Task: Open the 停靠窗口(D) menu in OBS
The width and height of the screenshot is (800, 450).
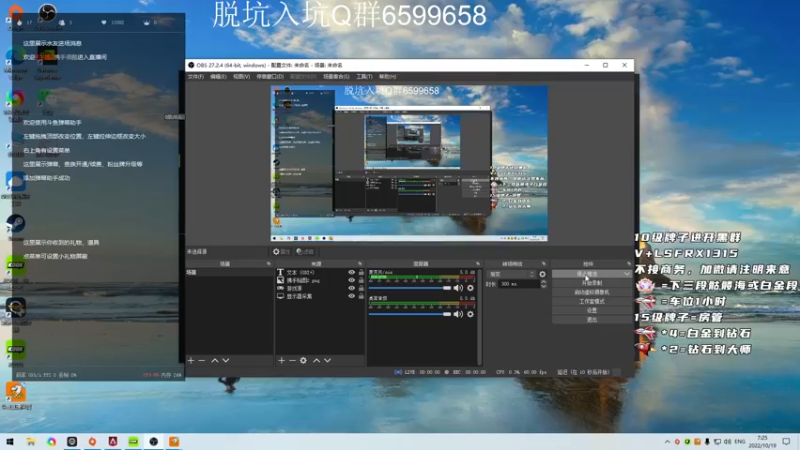Action: click(x=270, y=77)
